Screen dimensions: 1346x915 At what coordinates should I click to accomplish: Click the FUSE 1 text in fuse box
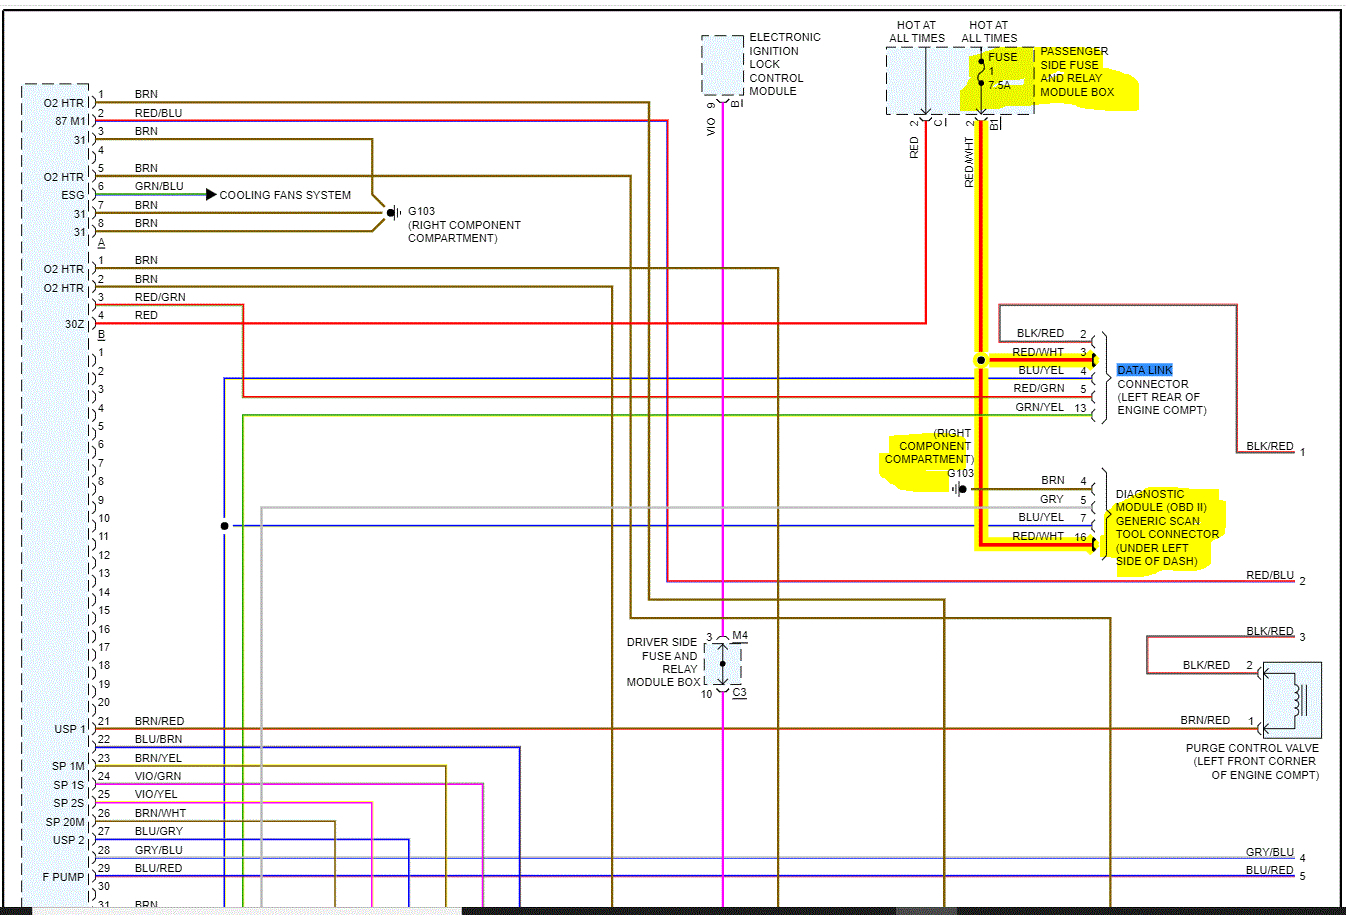[x=1003, y=63]
